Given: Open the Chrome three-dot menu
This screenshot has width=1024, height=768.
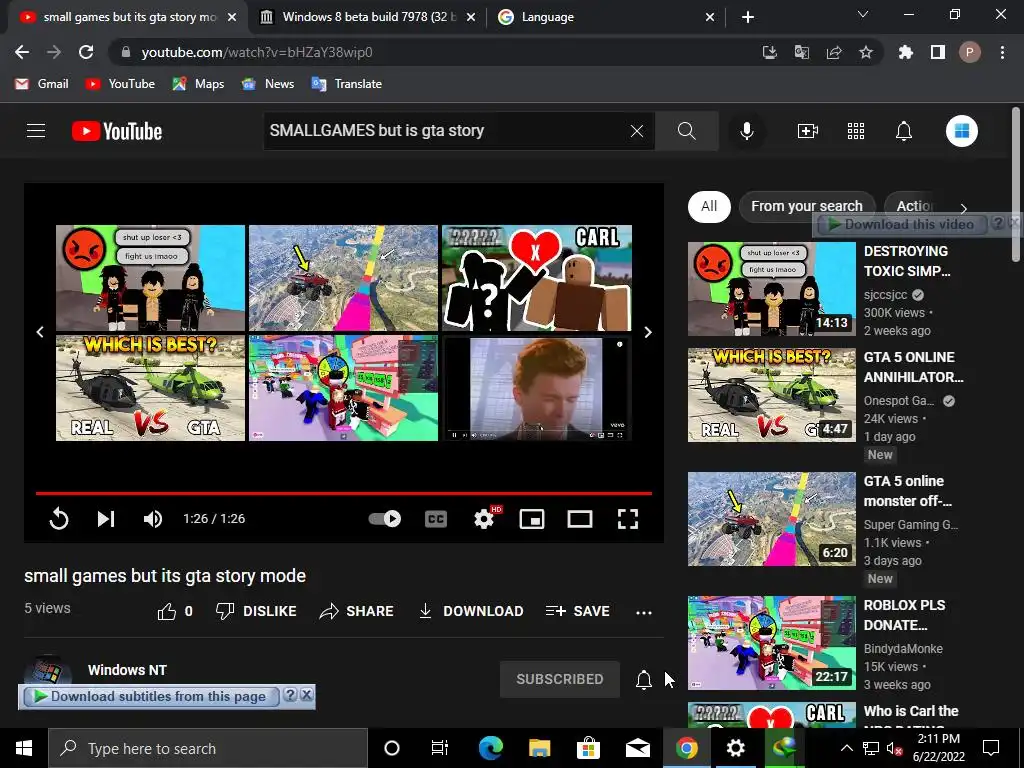Looking at the screenshot, I should point(1002,52).
